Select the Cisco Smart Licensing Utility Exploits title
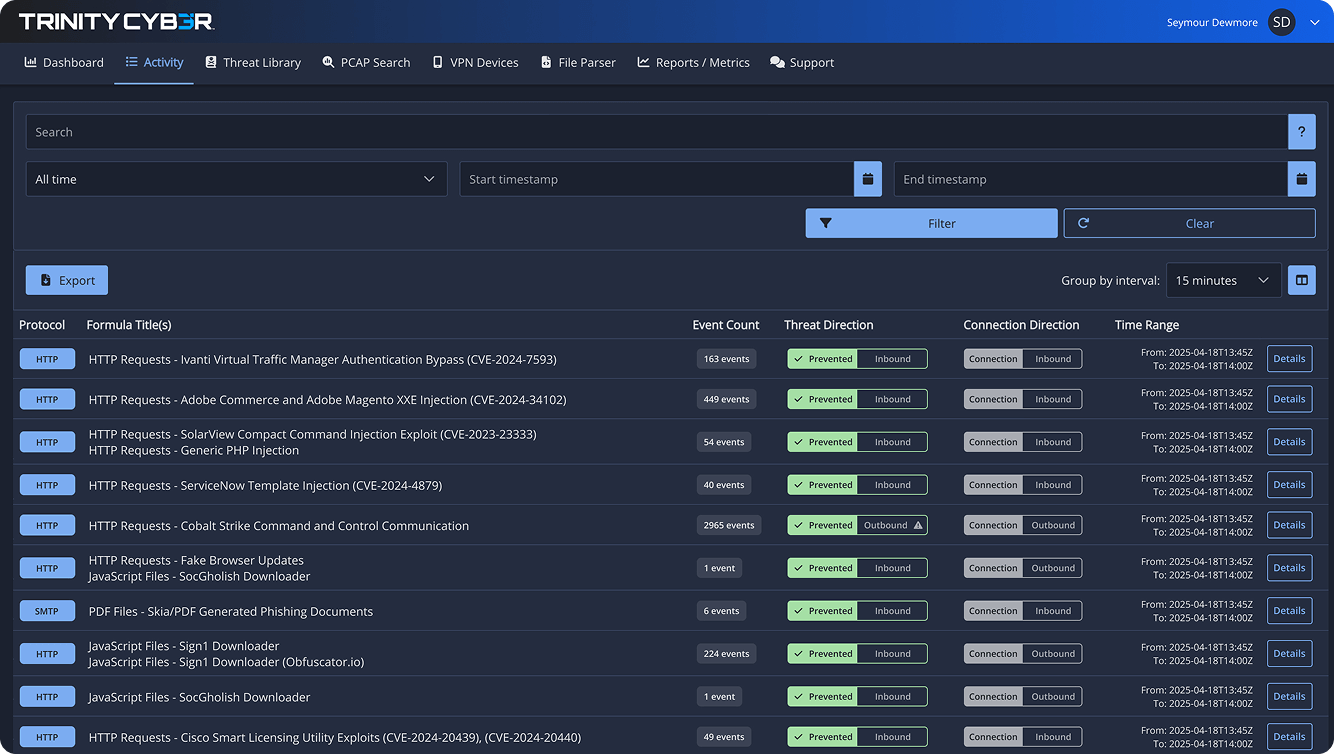This screenshot has width=1334, height=754. (x=335, y=737)
